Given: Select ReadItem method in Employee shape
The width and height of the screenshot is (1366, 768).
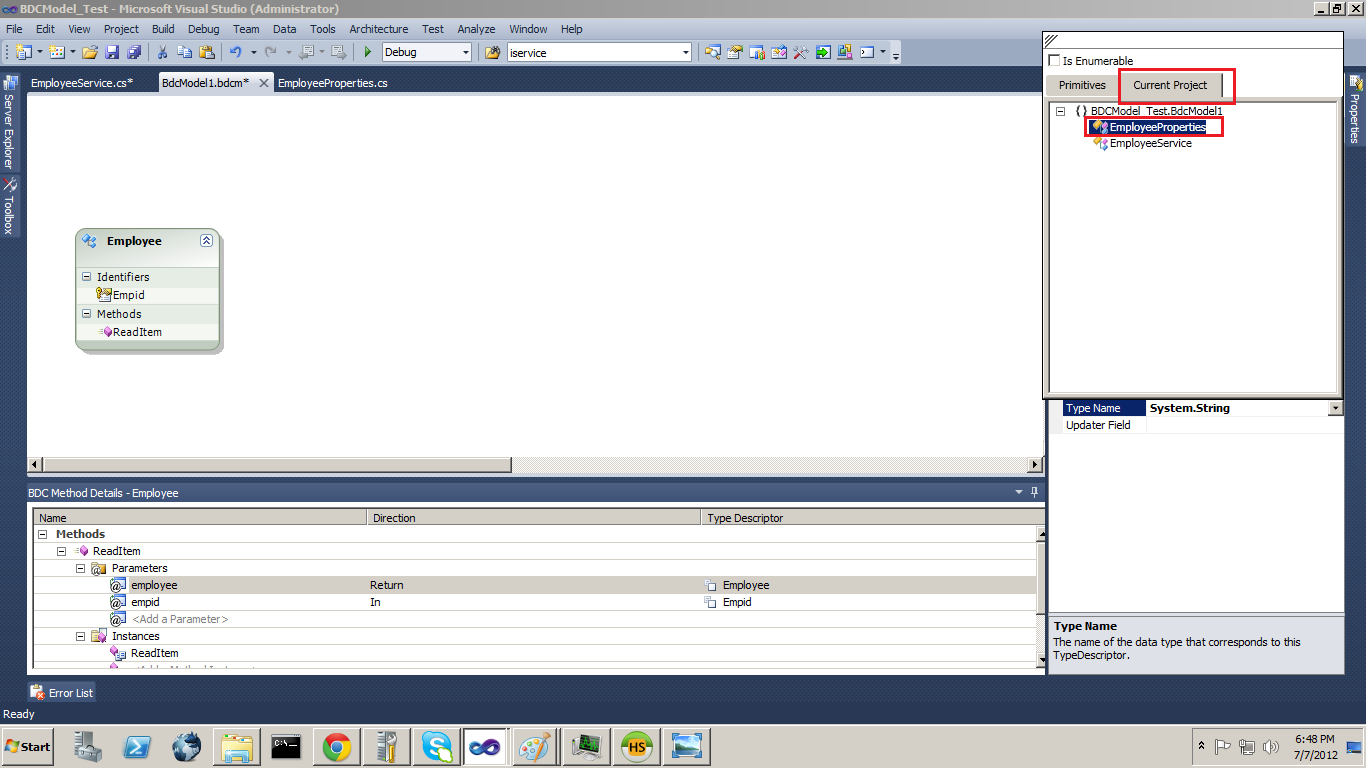Looking at the screenshot, I should pyautogui.click(x=137, y=332).
